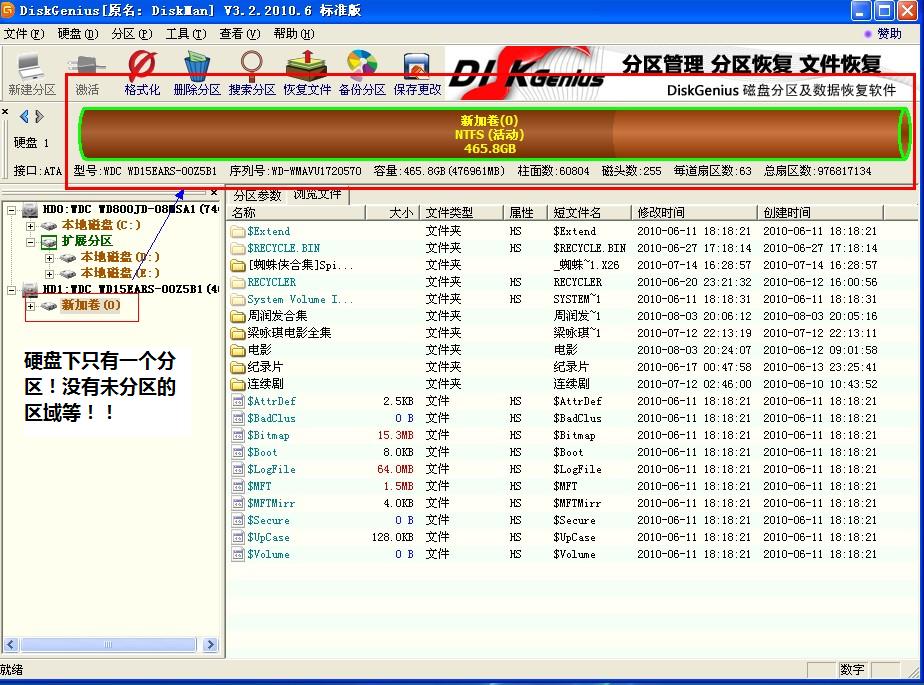924x685 pixels.
Task: Select the $Boot file name
Action: [x=262, y=452]
